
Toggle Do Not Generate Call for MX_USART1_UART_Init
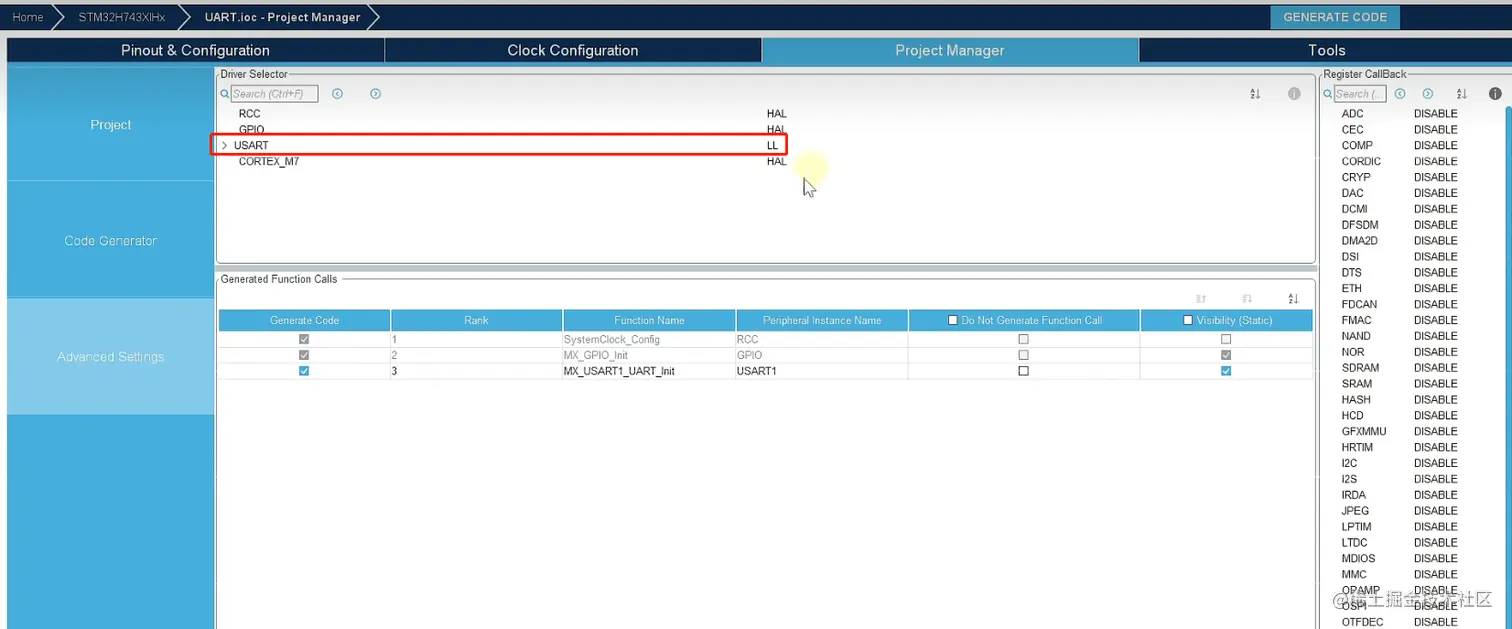coord(1023,371)
